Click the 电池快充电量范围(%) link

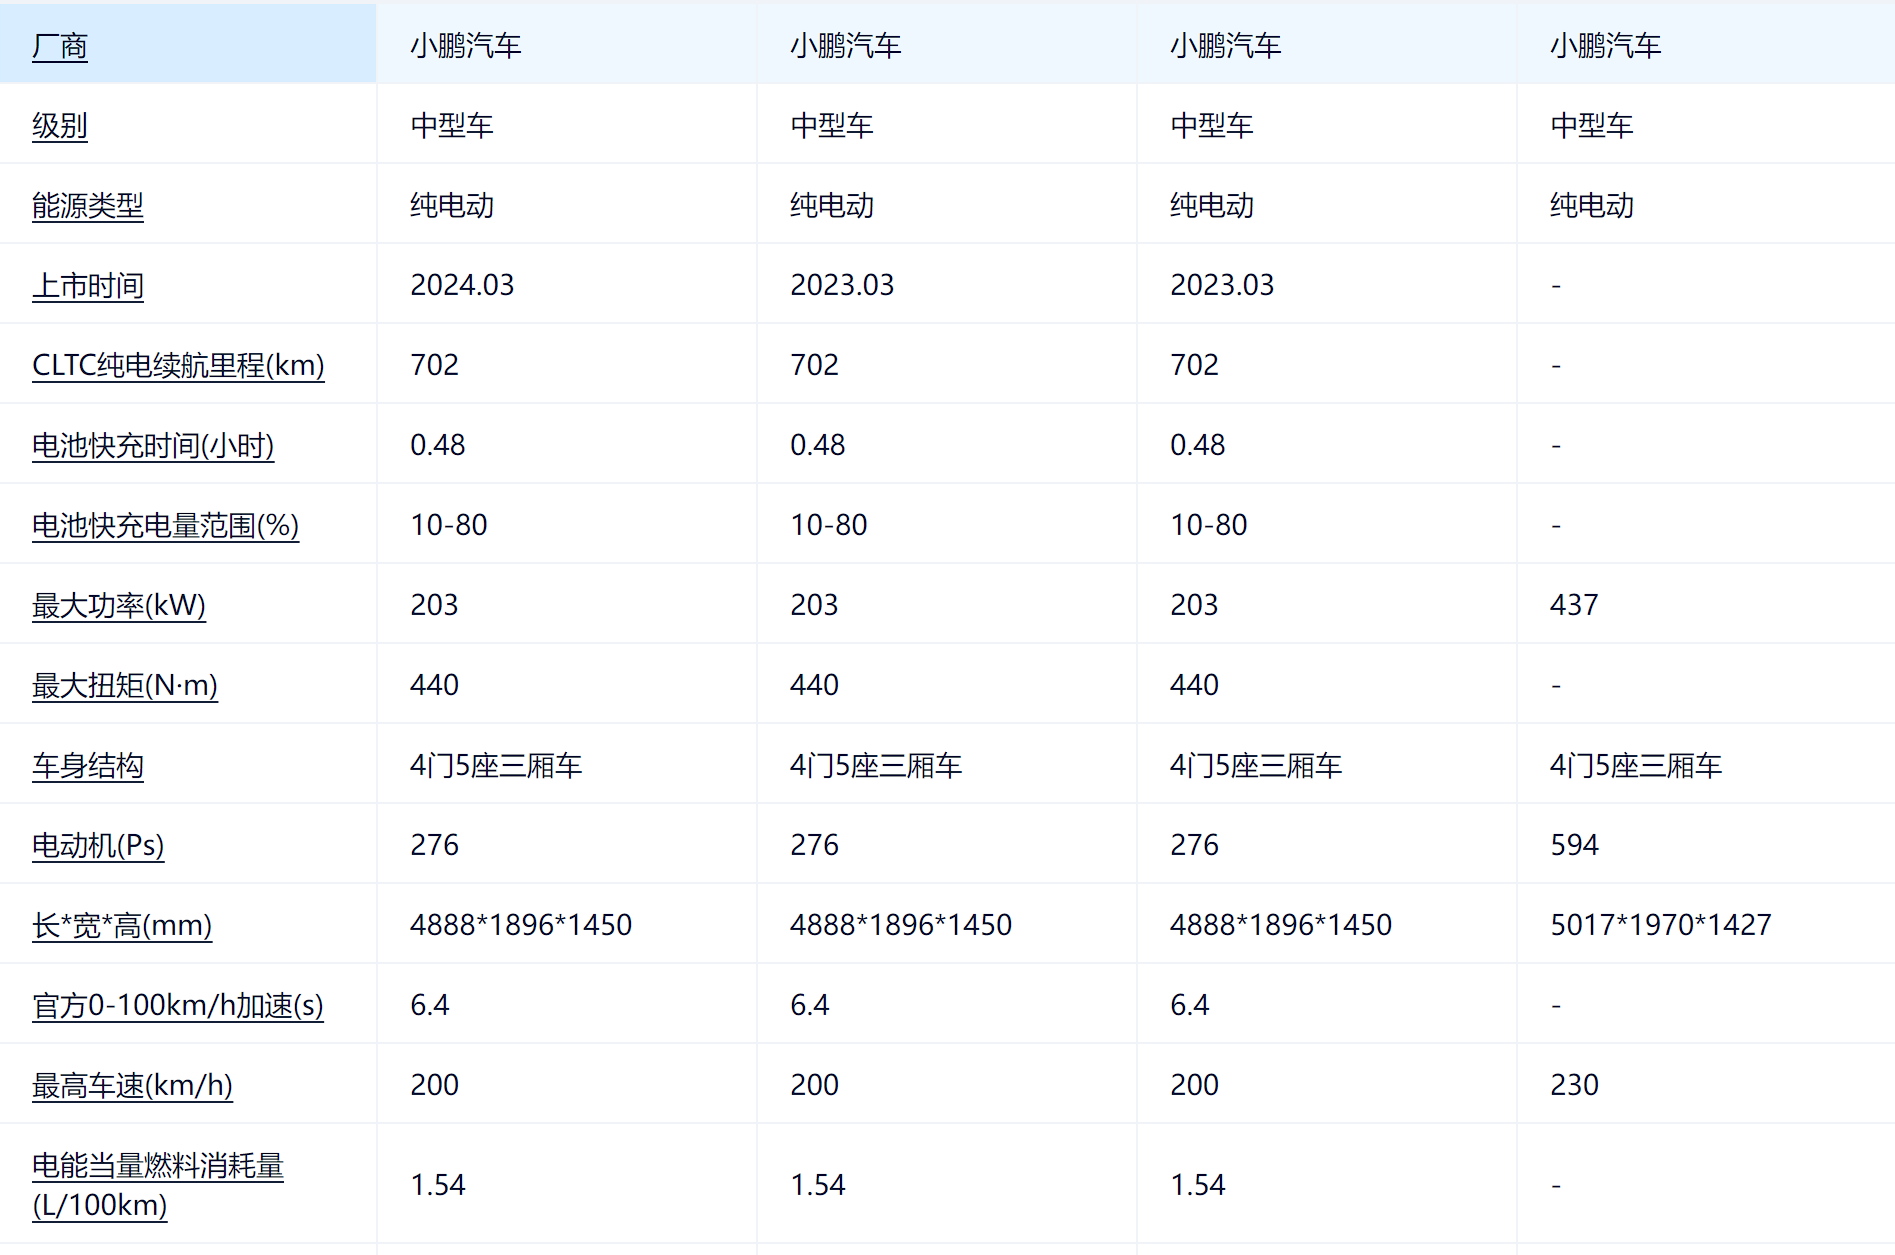click(x=166, y=526)
